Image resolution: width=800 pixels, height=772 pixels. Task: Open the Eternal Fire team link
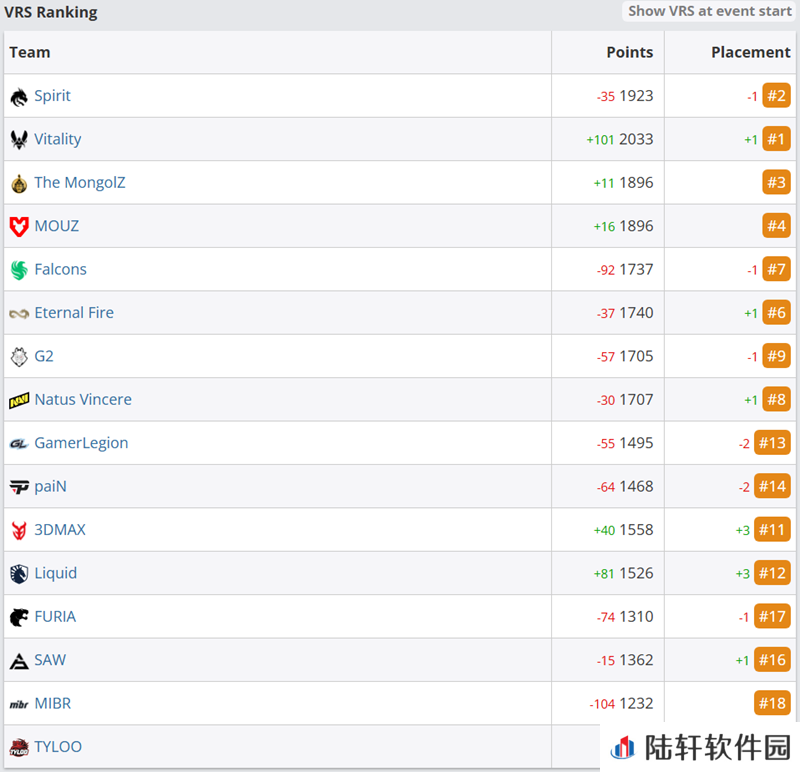pos(74,313)
